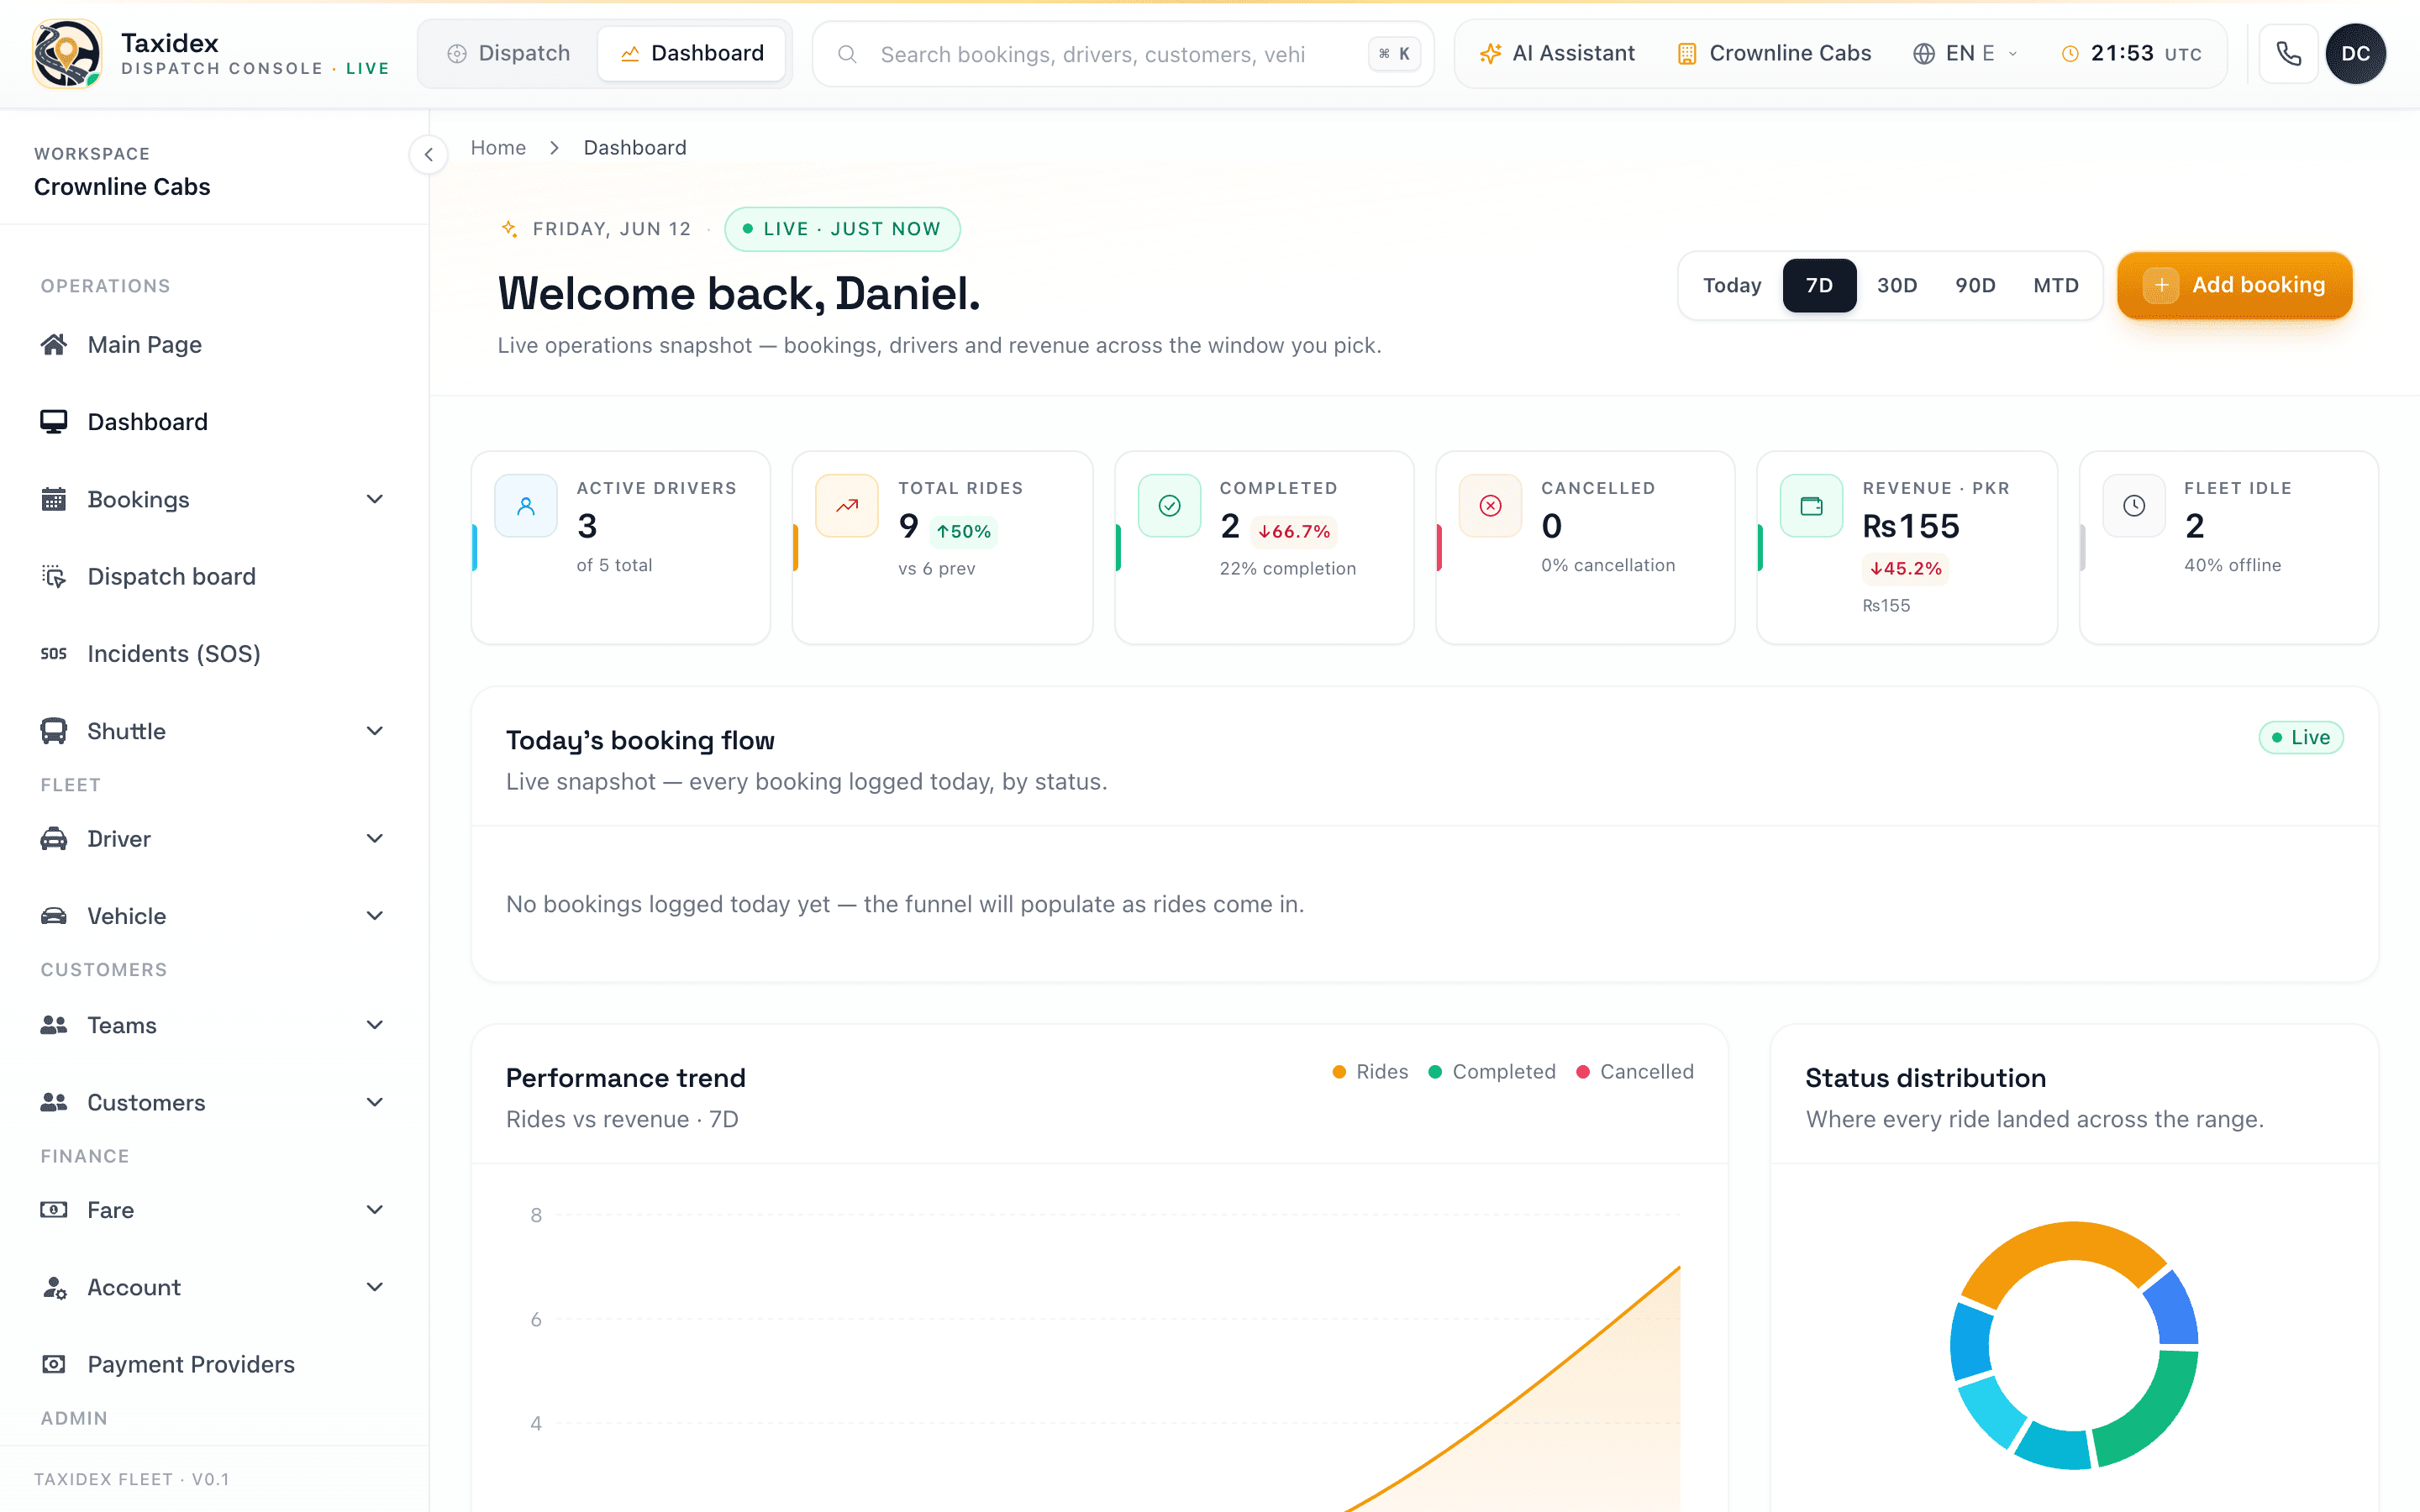
Task: Click the Taxidex logo icon
Action: pyautogui.click(x=66, y=54)
